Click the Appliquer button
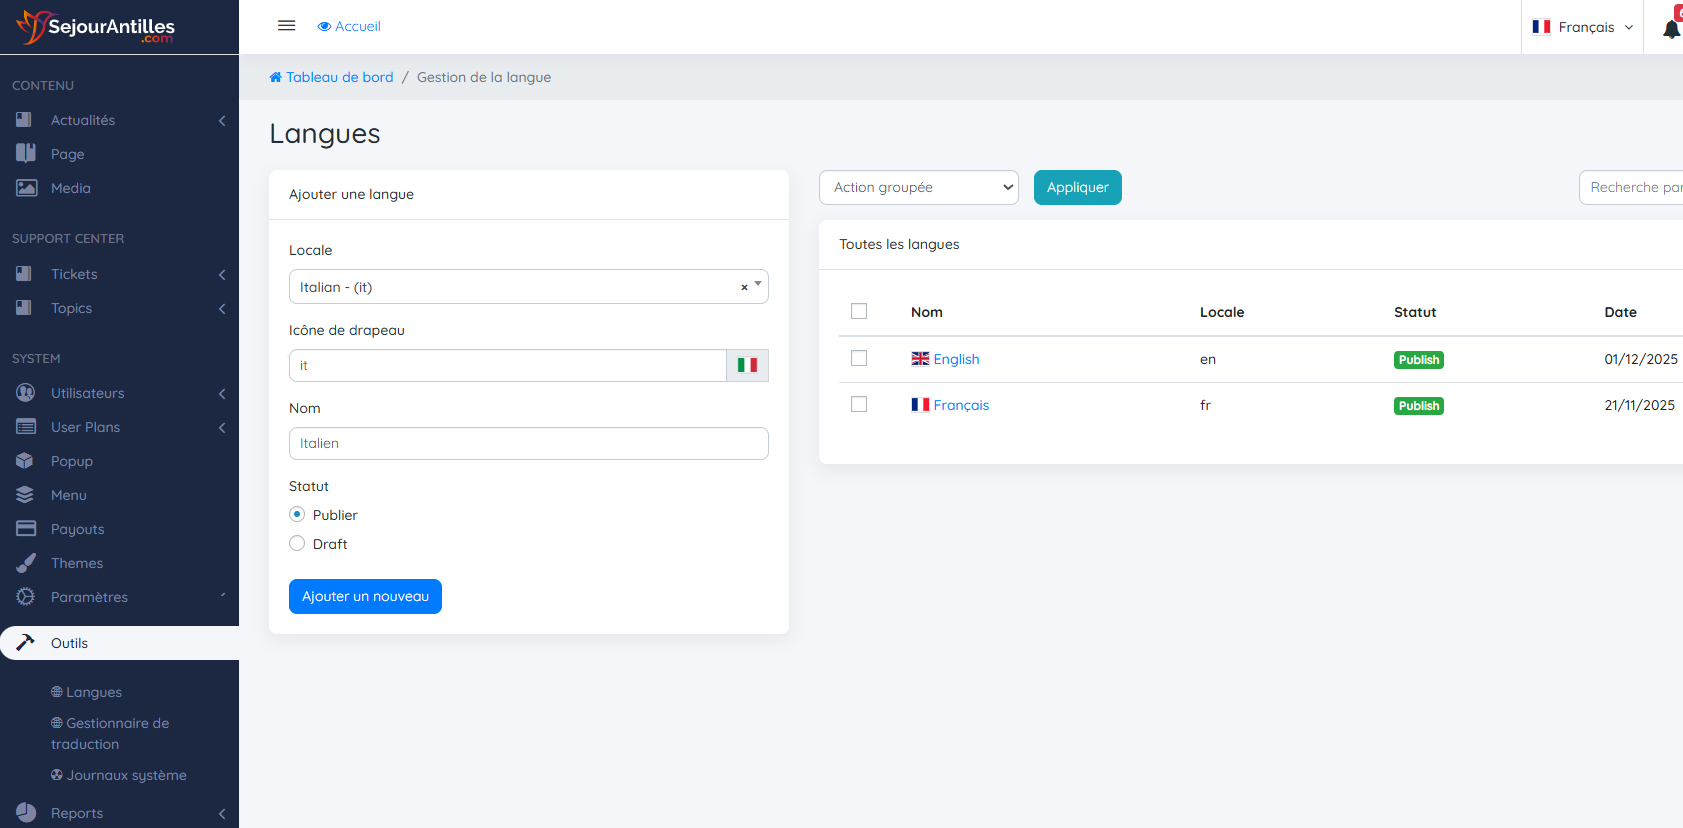This screenshot has height=828, width=1683. click(1077, 187)
